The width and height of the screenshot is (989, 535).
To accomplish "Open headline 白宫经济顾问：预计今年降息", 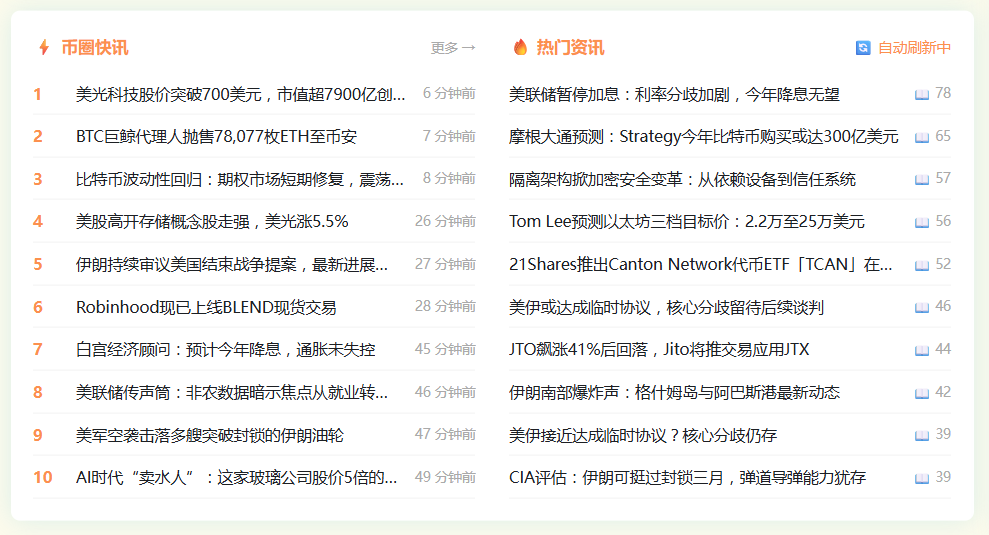I will (x=225, y=350).
